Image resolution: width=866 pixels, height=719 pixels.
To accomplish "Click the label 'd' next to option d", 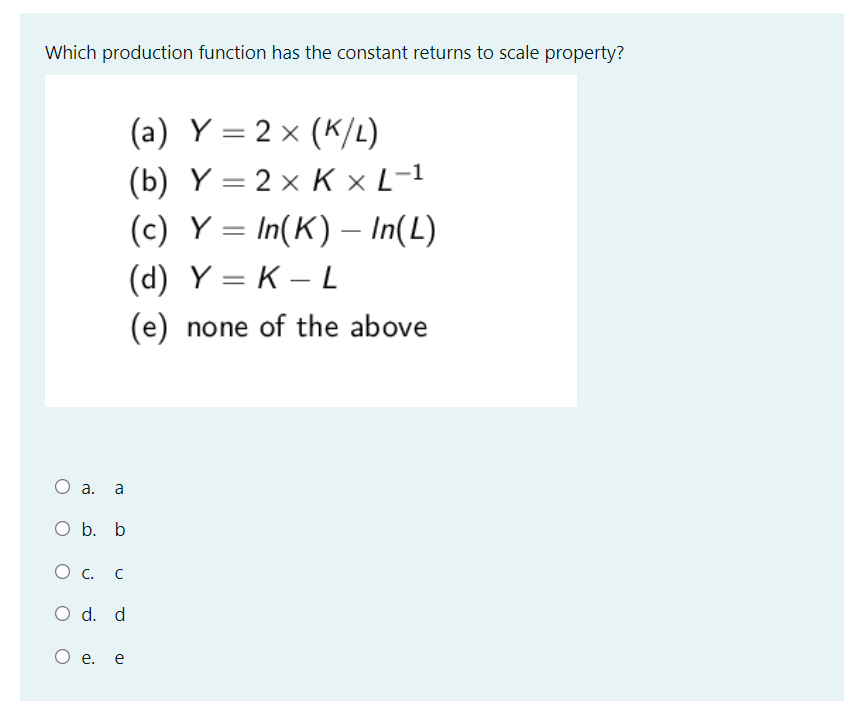I will click(x=120, y=615).
